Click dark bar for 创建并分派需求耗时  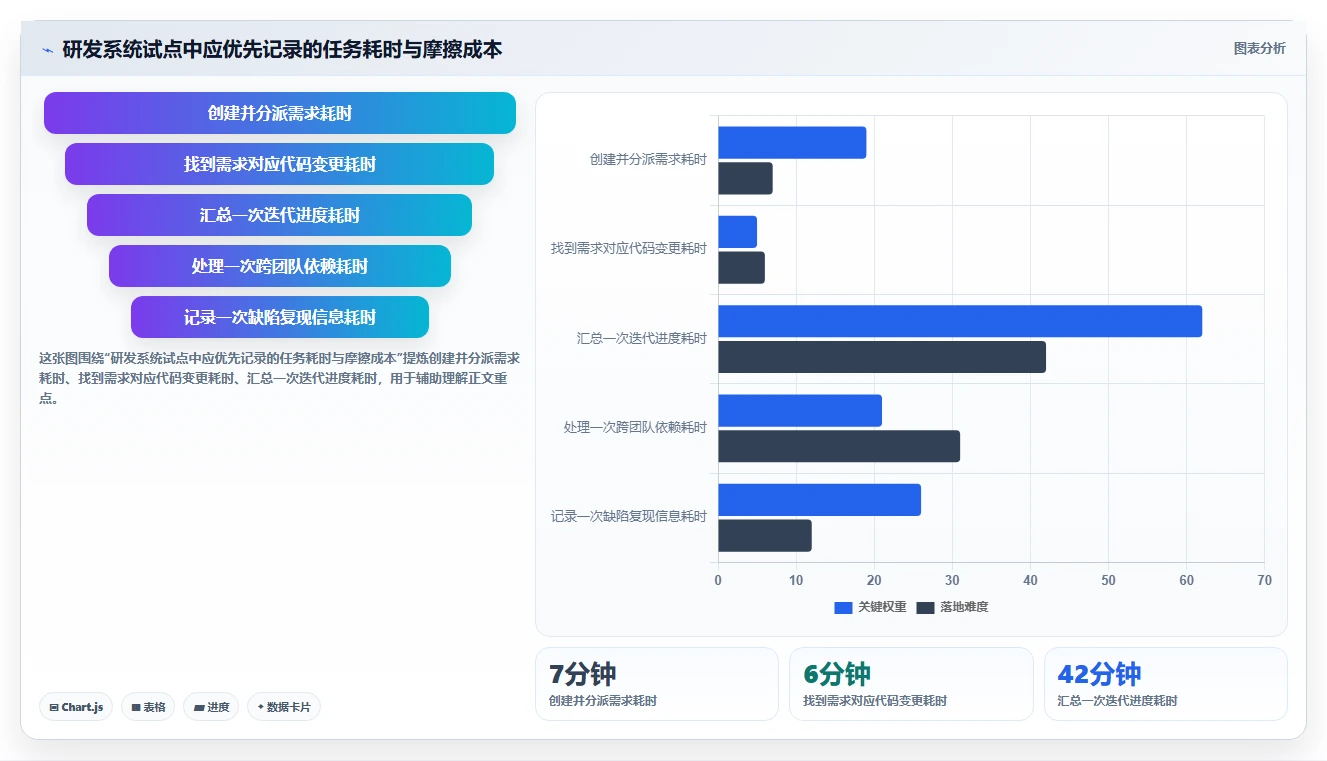click(x=745, y=178)
